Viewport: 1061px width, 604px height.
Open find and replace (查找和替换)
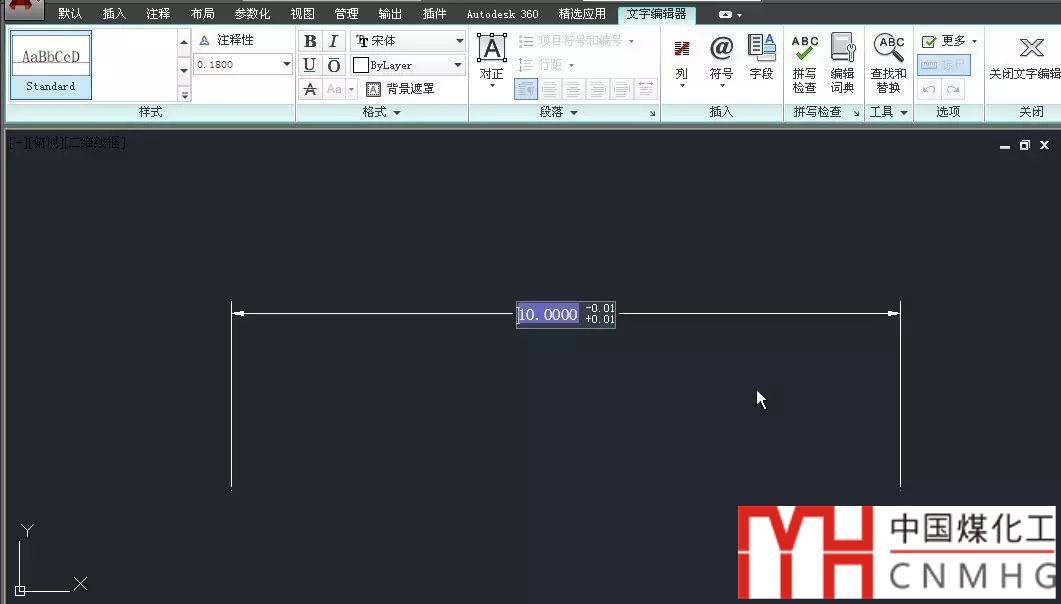(x=888, y=62)
